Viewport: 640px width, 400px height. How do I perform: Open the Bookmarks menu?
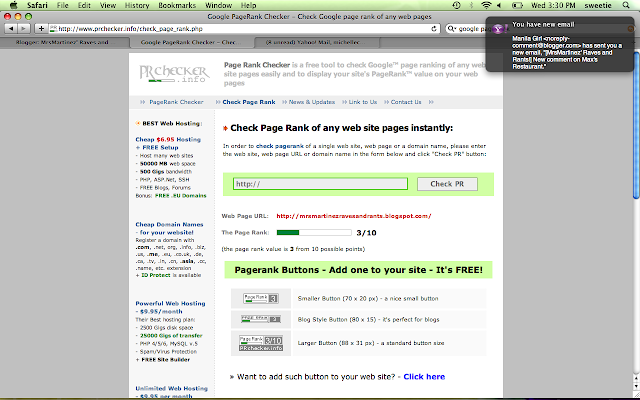177,5
